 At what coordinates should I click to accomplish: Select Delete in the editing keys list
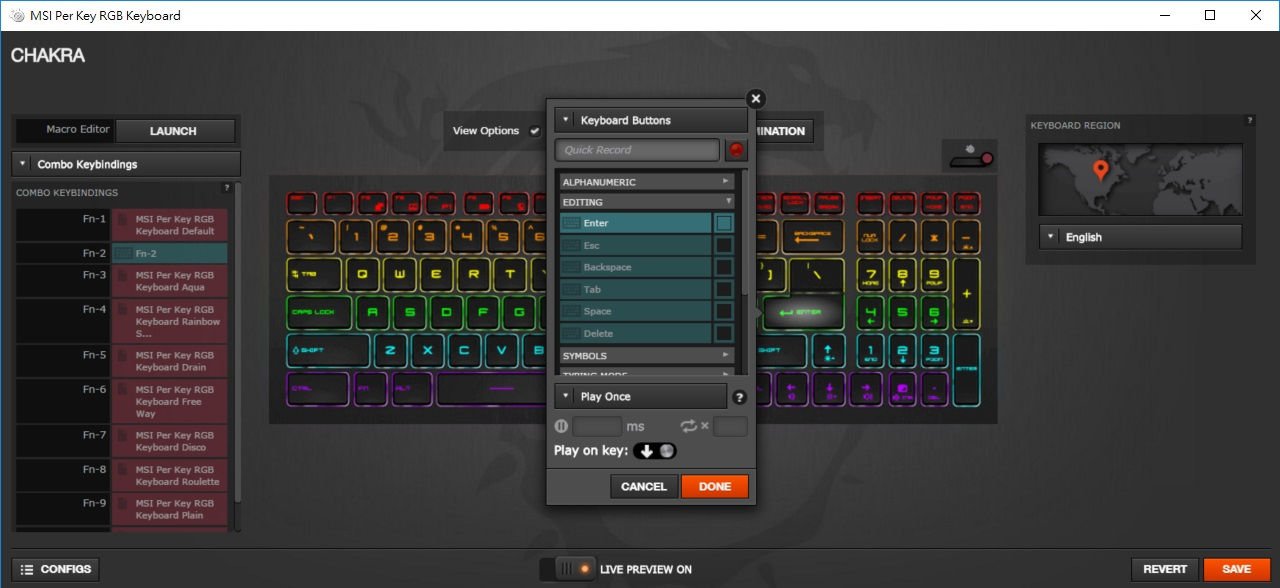click(x=635, y=333)
